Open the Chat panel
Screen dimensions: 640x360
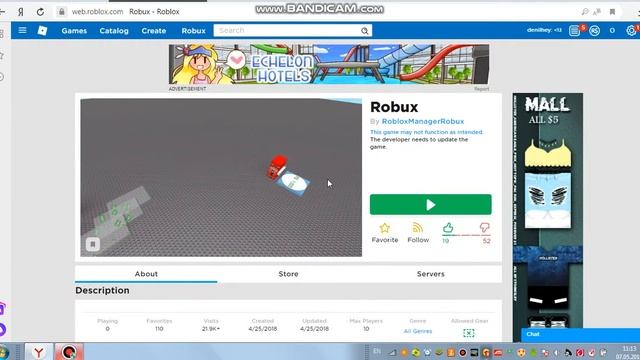click(x=580, y=334)
